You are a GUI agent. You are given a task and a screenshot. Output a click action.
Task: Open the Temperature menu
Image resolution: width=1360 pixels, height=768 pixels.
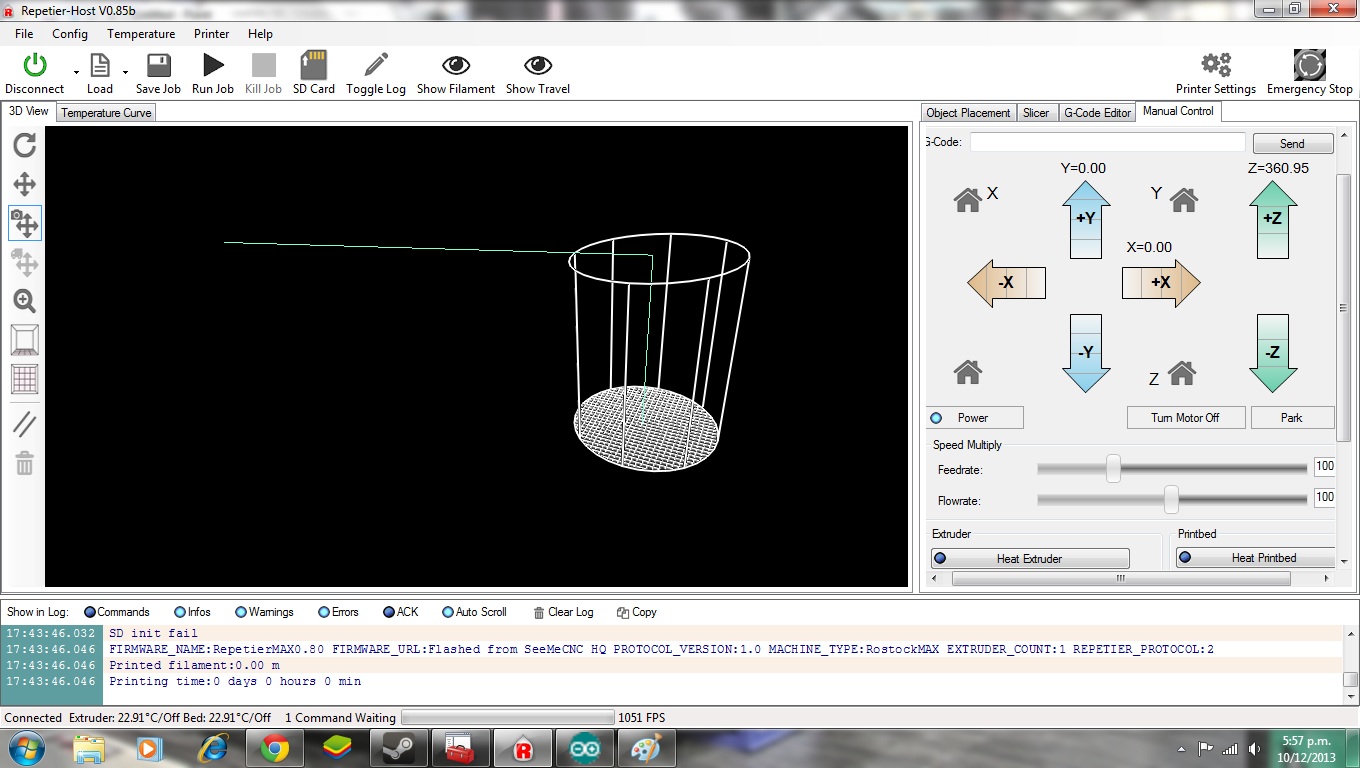(x=141, y=33)
